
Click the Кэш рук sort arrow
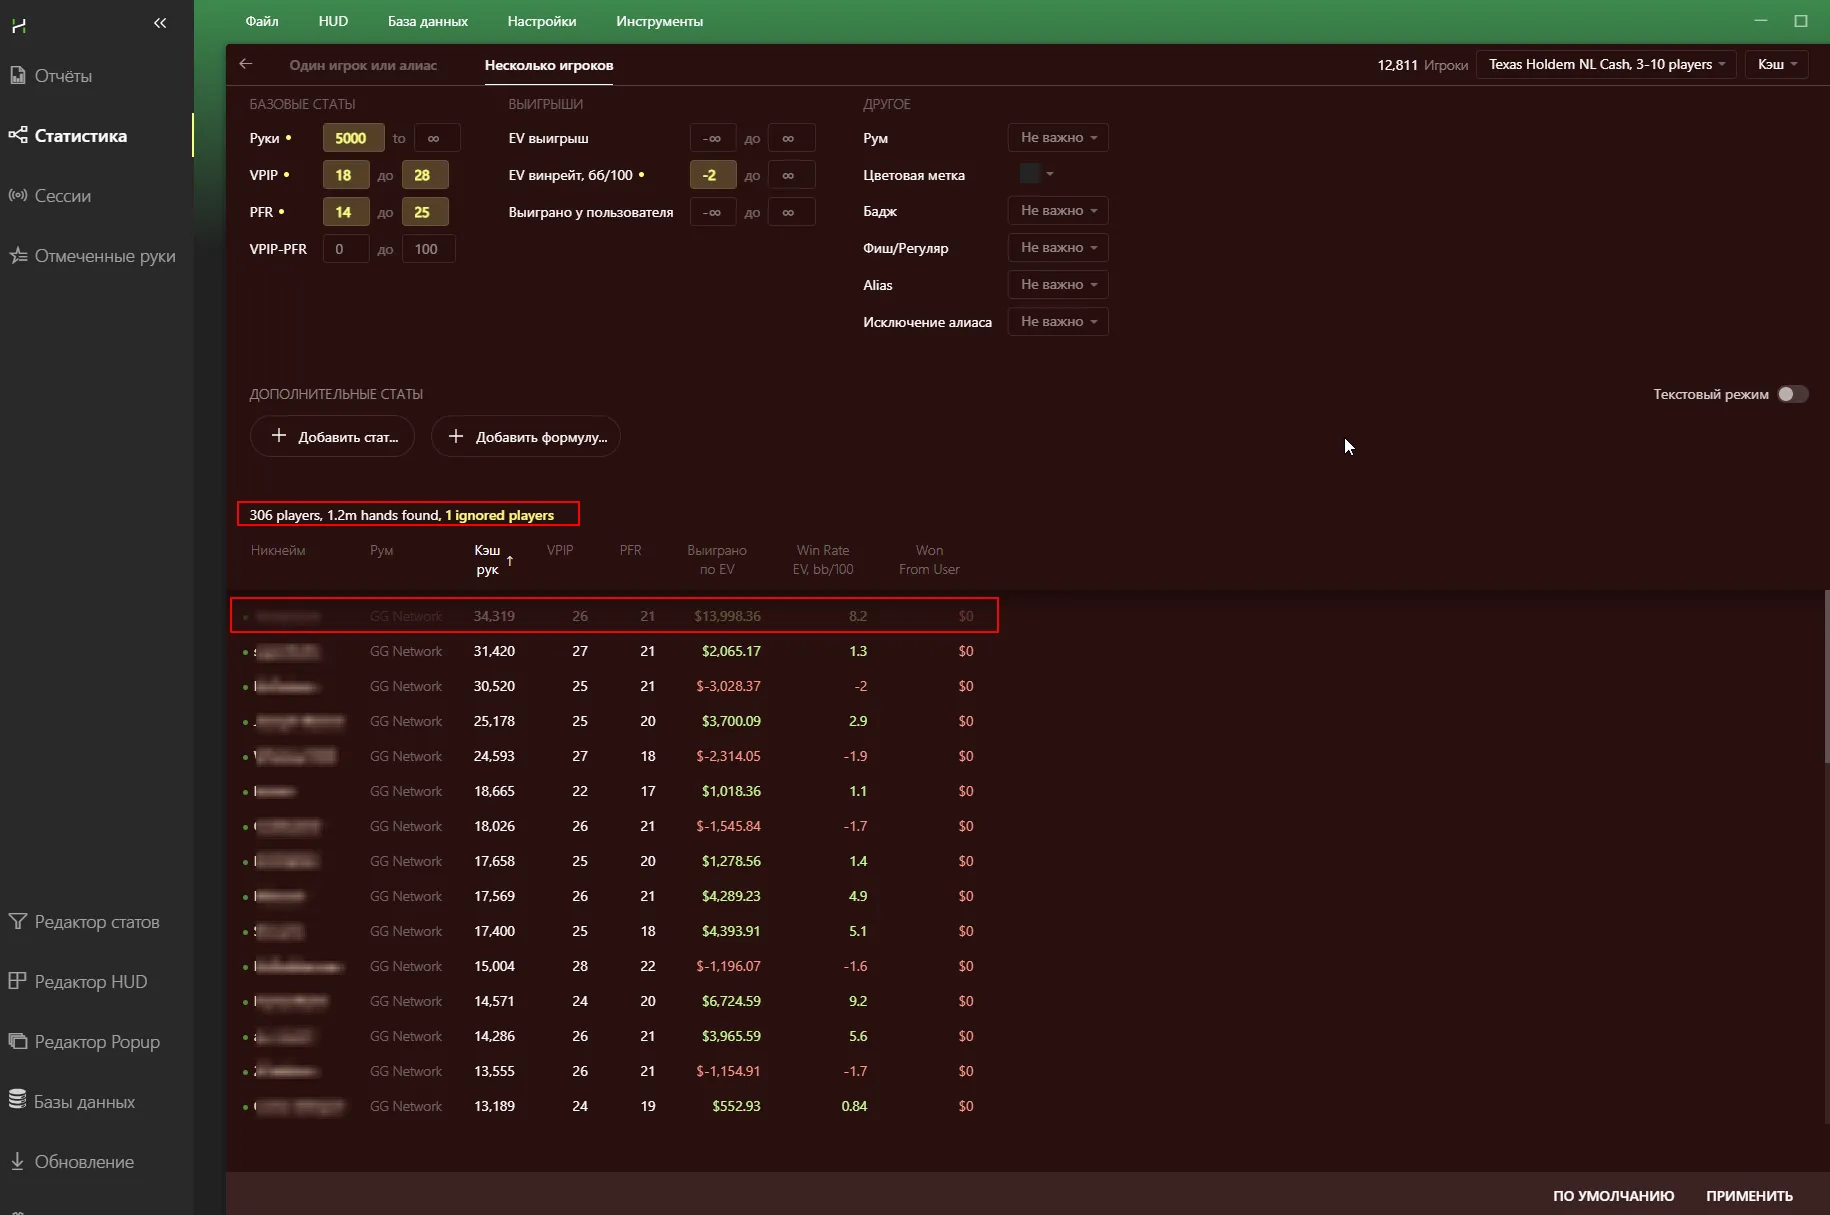(x=510, y=560)
